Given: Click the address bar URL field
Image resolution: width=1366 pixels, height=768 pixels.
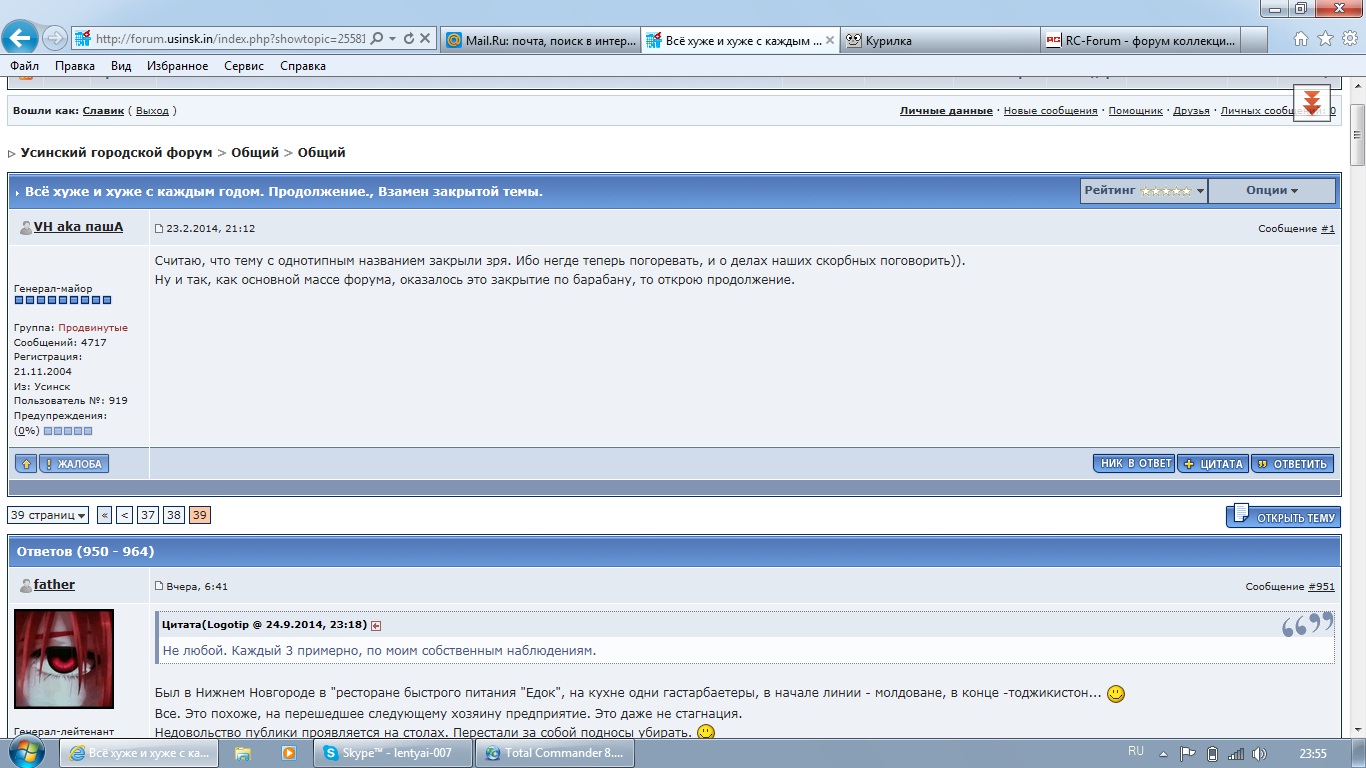Looking at the screenshot, I should click(x=228, y=39).
